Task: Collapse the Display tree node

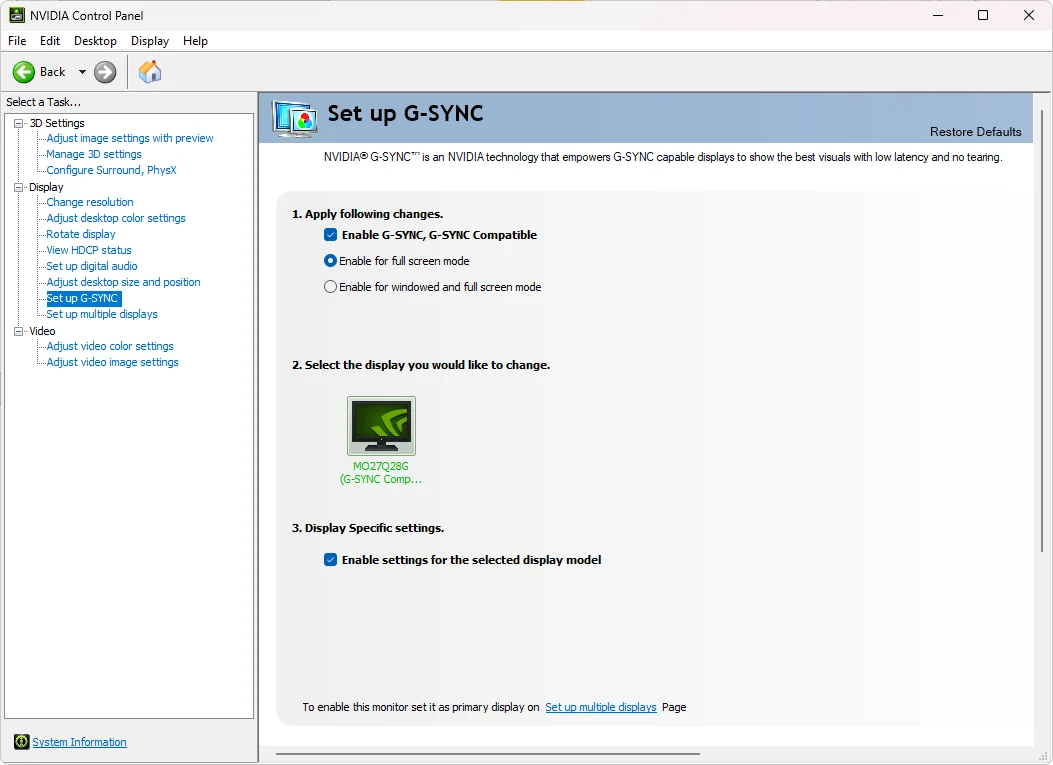Action: tap(19, 187)
